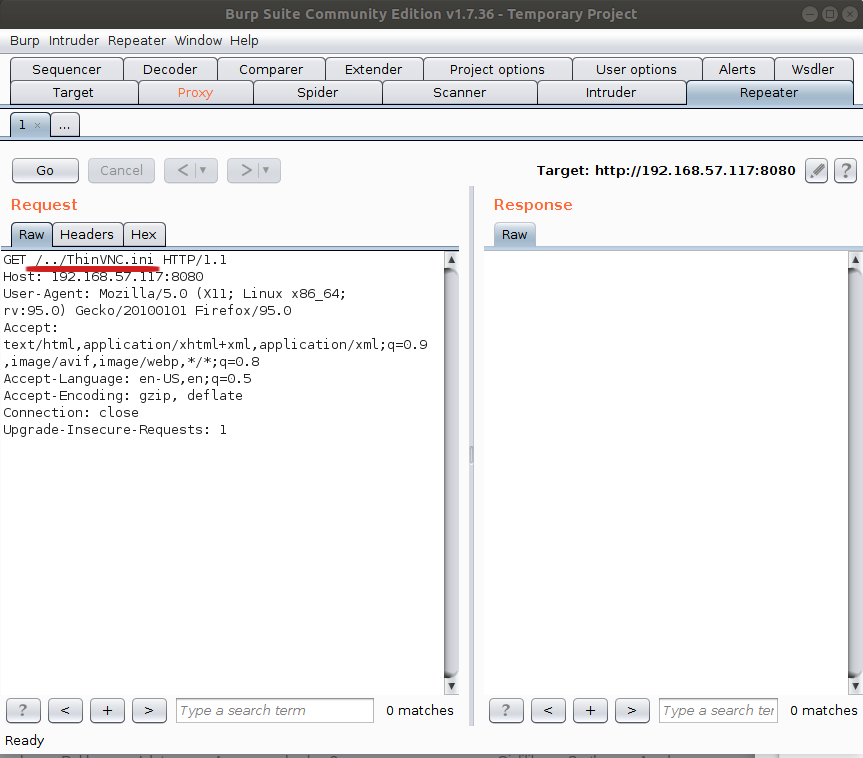This screenshot has height=758, width=863.
Task: Click the Accept-Language header line
Action: (x=127, y=378)
